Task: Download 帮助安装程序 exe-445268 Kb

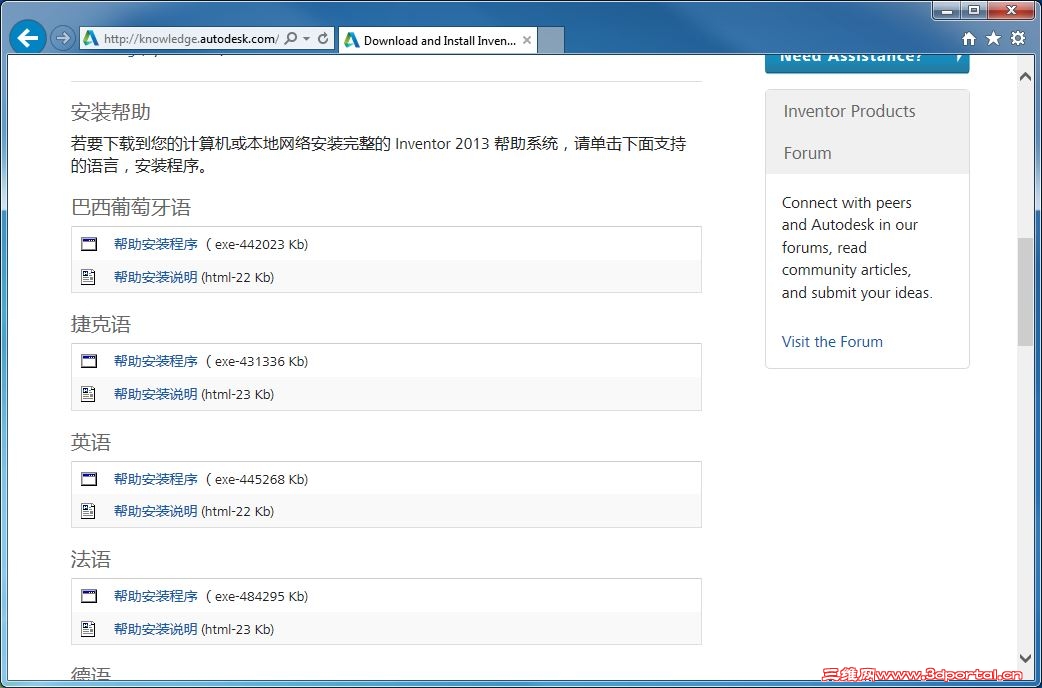Action: pyautogui.click(x=156, y=479)
